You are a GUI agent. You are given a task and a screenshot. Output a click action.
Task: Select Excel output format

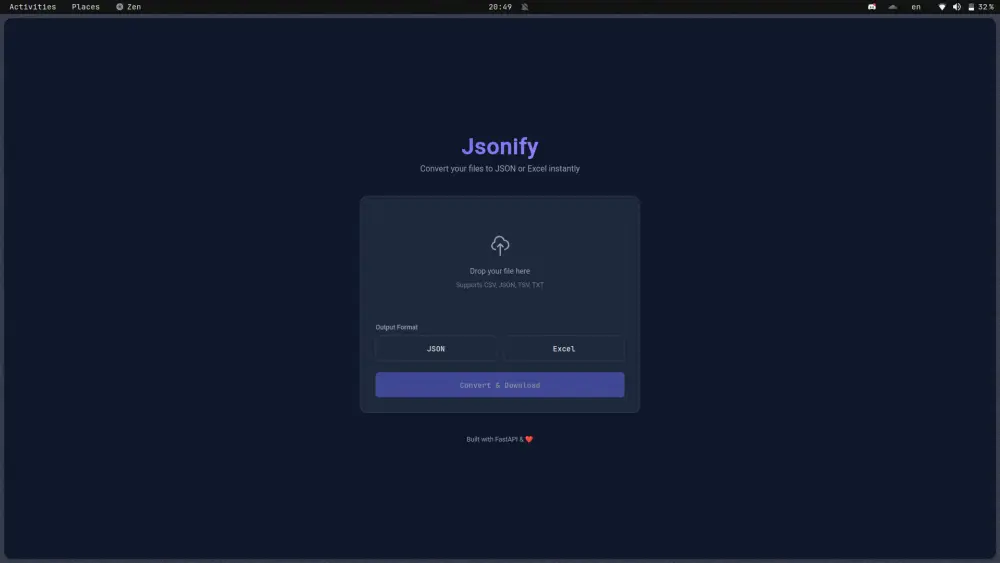click(x=564, y=349)
